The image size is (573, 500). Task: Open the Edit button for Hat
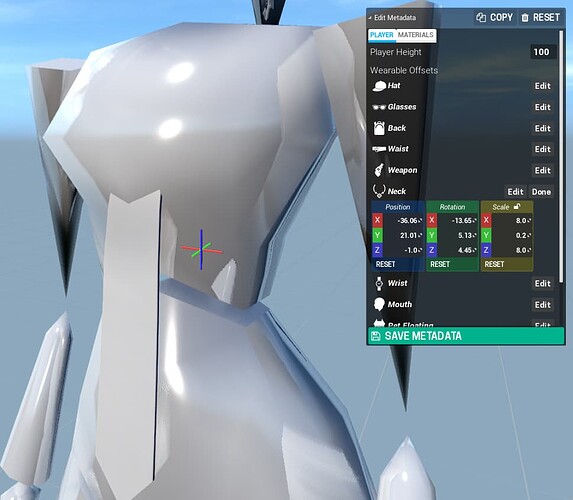click(x=542, y=86)
